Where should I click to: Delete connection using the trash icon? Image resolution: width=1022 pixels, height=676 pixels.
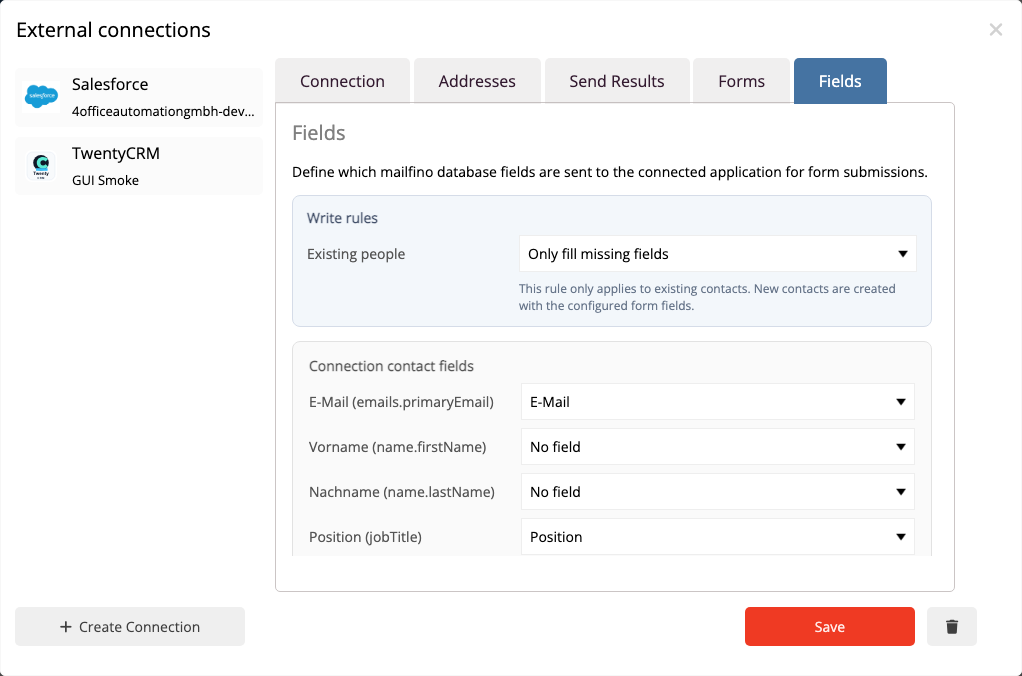pos(952,626)
